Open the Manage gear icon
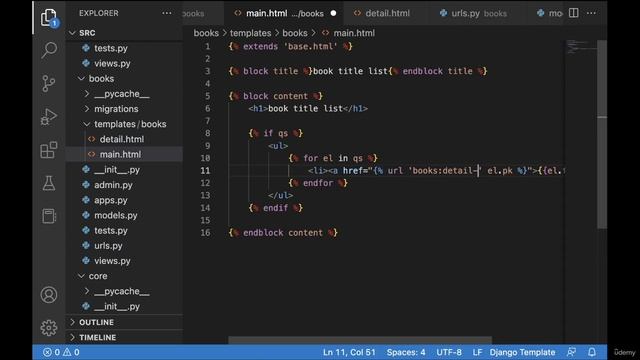 pyautogui.click(x=49, y=328)
